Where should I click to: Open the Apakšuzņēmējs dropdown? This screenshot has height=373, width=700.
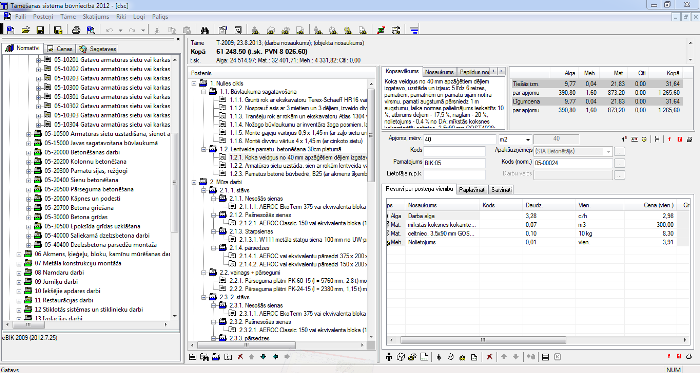608,152
